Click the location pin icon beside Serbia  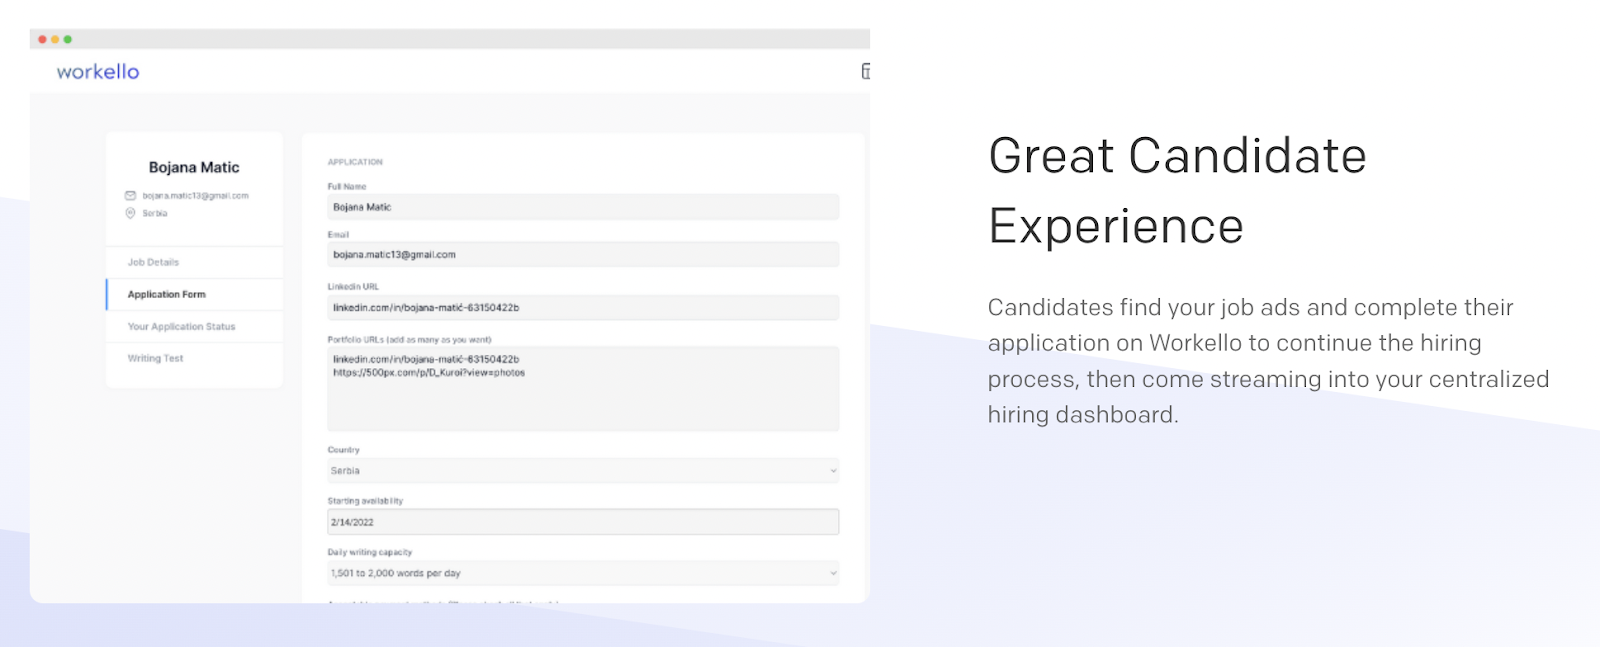(x=130, y=213)
